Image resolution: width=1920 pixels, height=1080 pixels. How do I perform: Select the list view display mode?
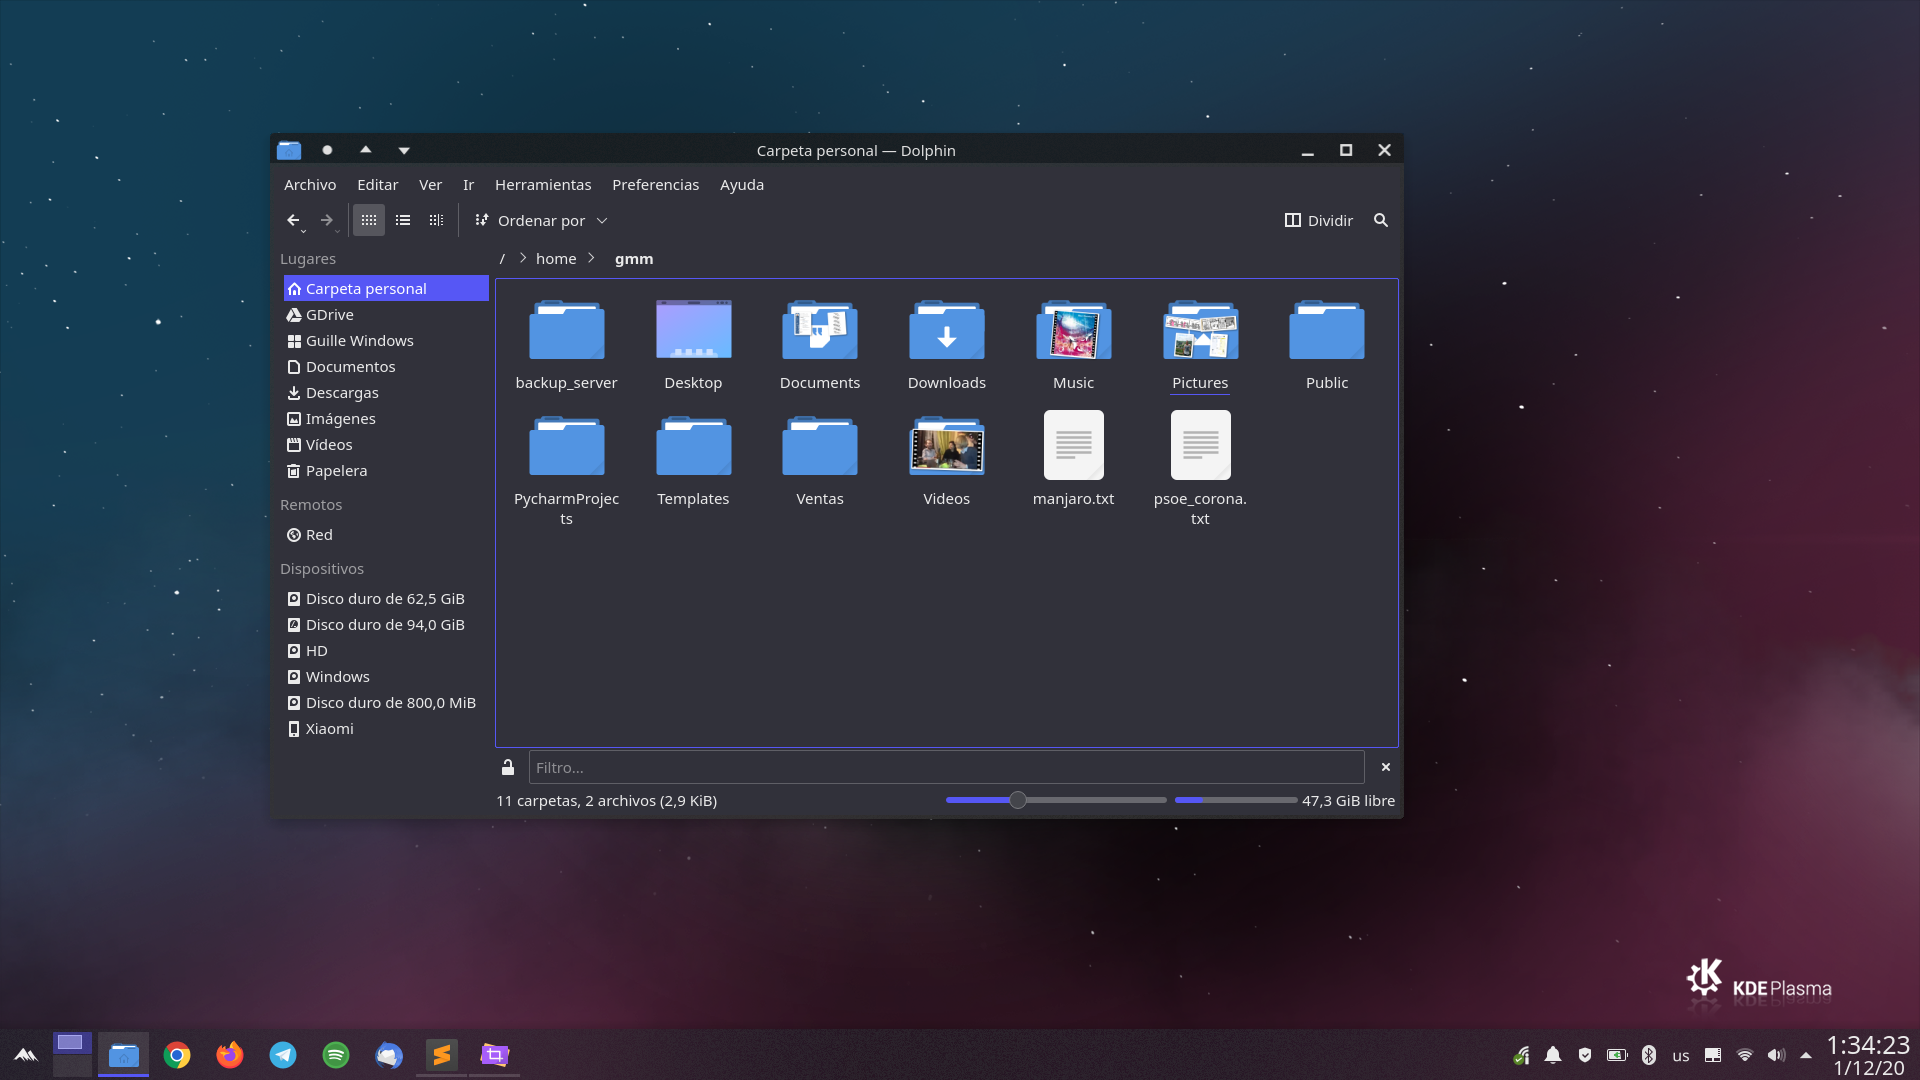(x=402, y=220)
